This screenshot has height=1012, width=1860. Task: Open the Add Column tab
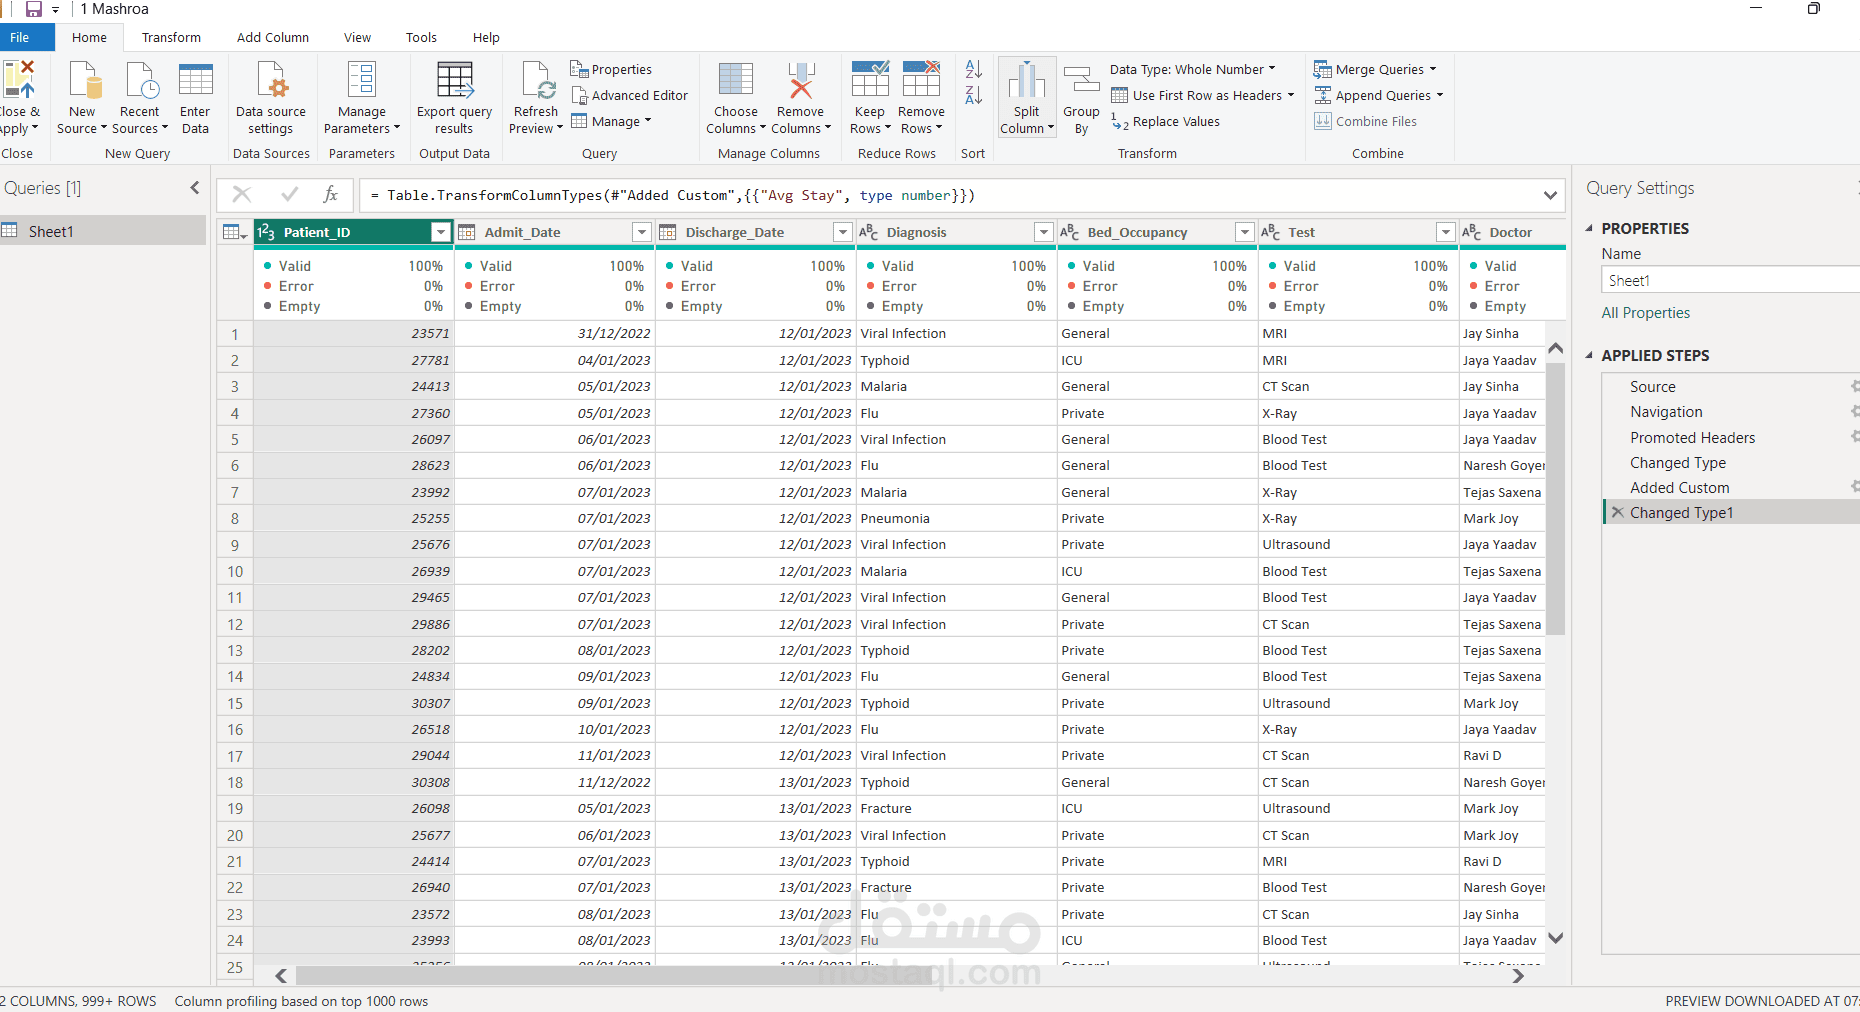point(273,37)
